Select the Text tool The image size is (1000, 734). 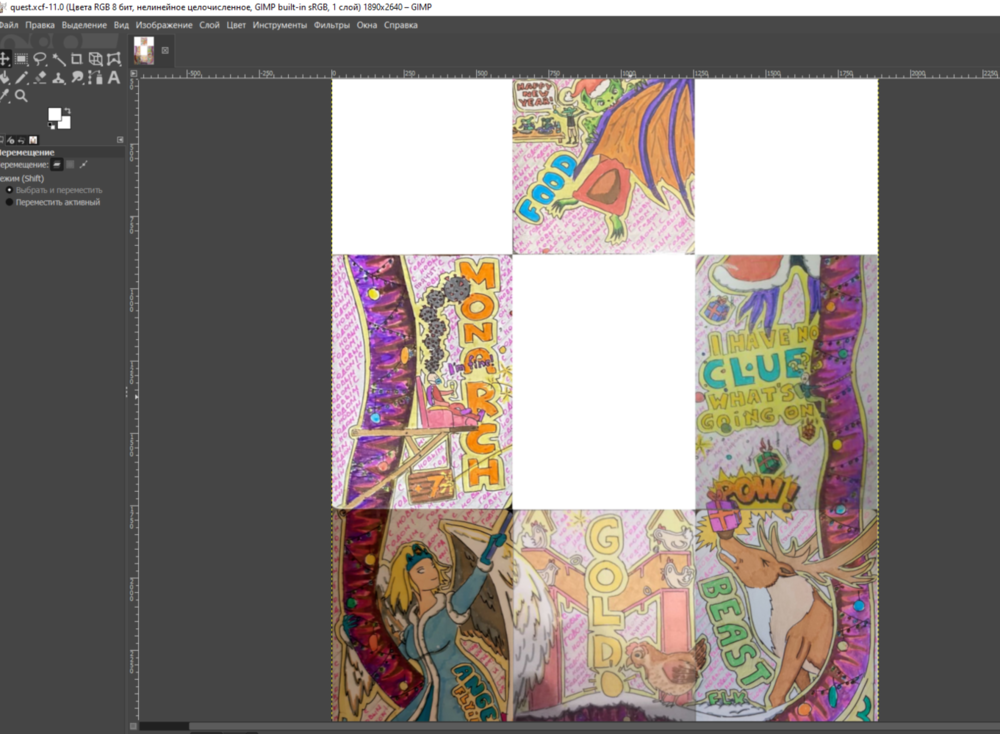tap(114, 78)
